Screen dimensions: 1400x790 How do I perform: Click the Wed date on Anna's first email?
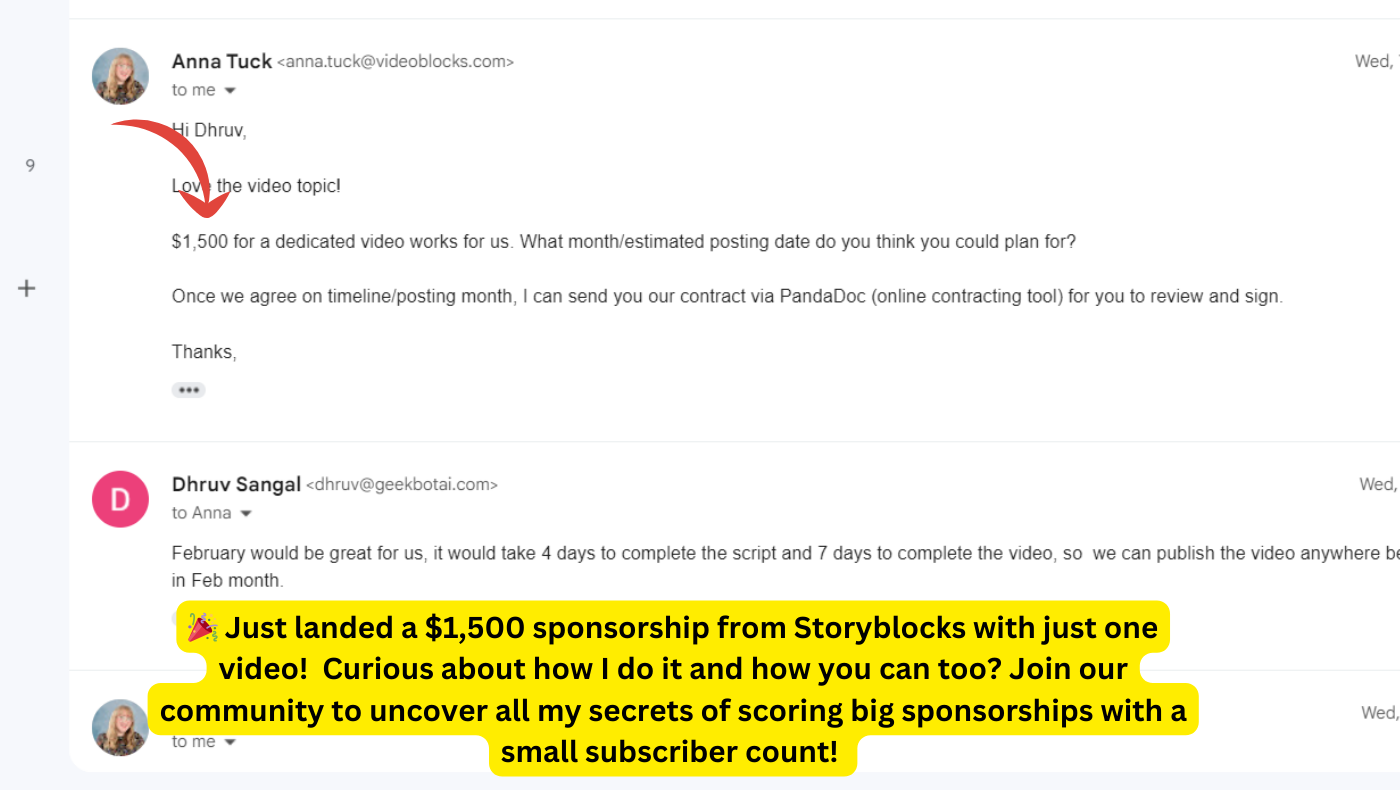click(1376, 61)
